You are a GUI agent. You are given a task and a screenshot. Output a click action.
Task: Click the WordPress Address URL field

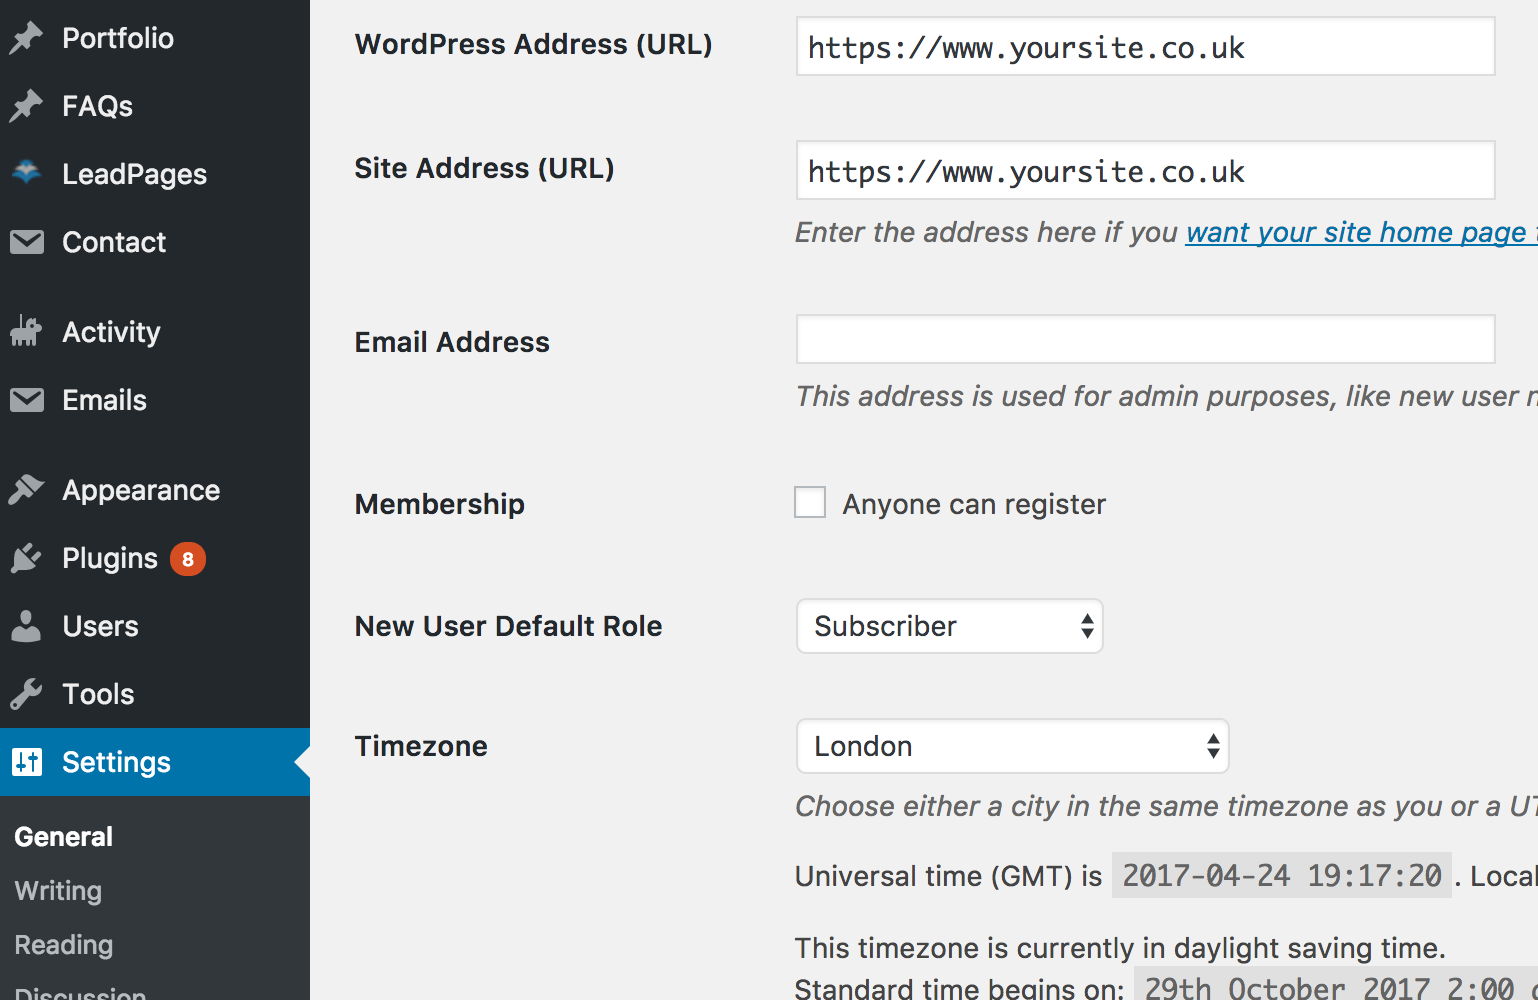click(1145, 46)
